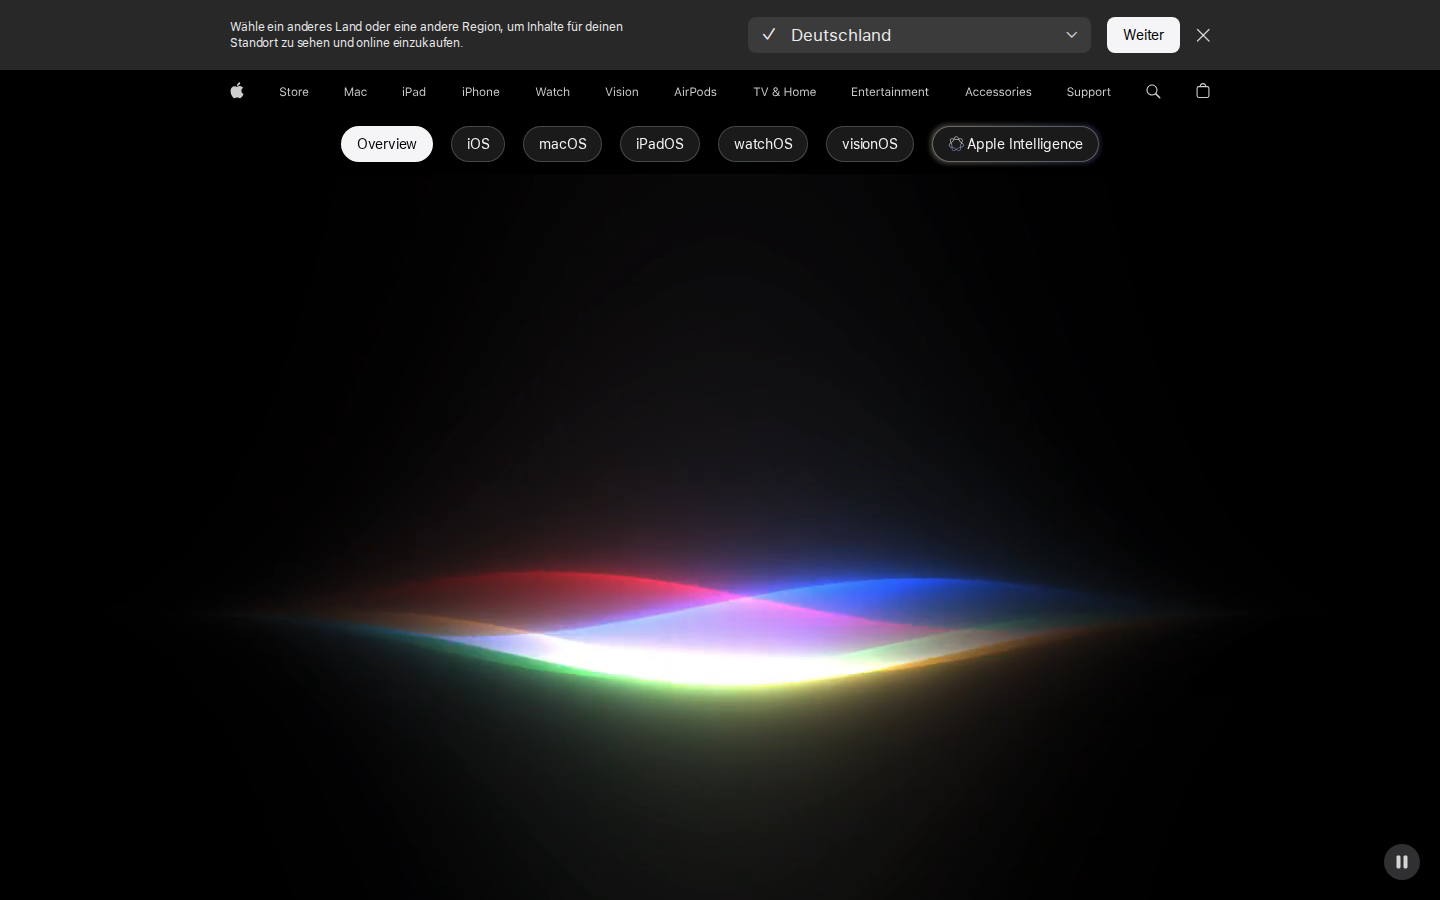The height and width of the screenshot is (900, 1440).
Task: Click the Apple logo icon
Action: [237, 91]
